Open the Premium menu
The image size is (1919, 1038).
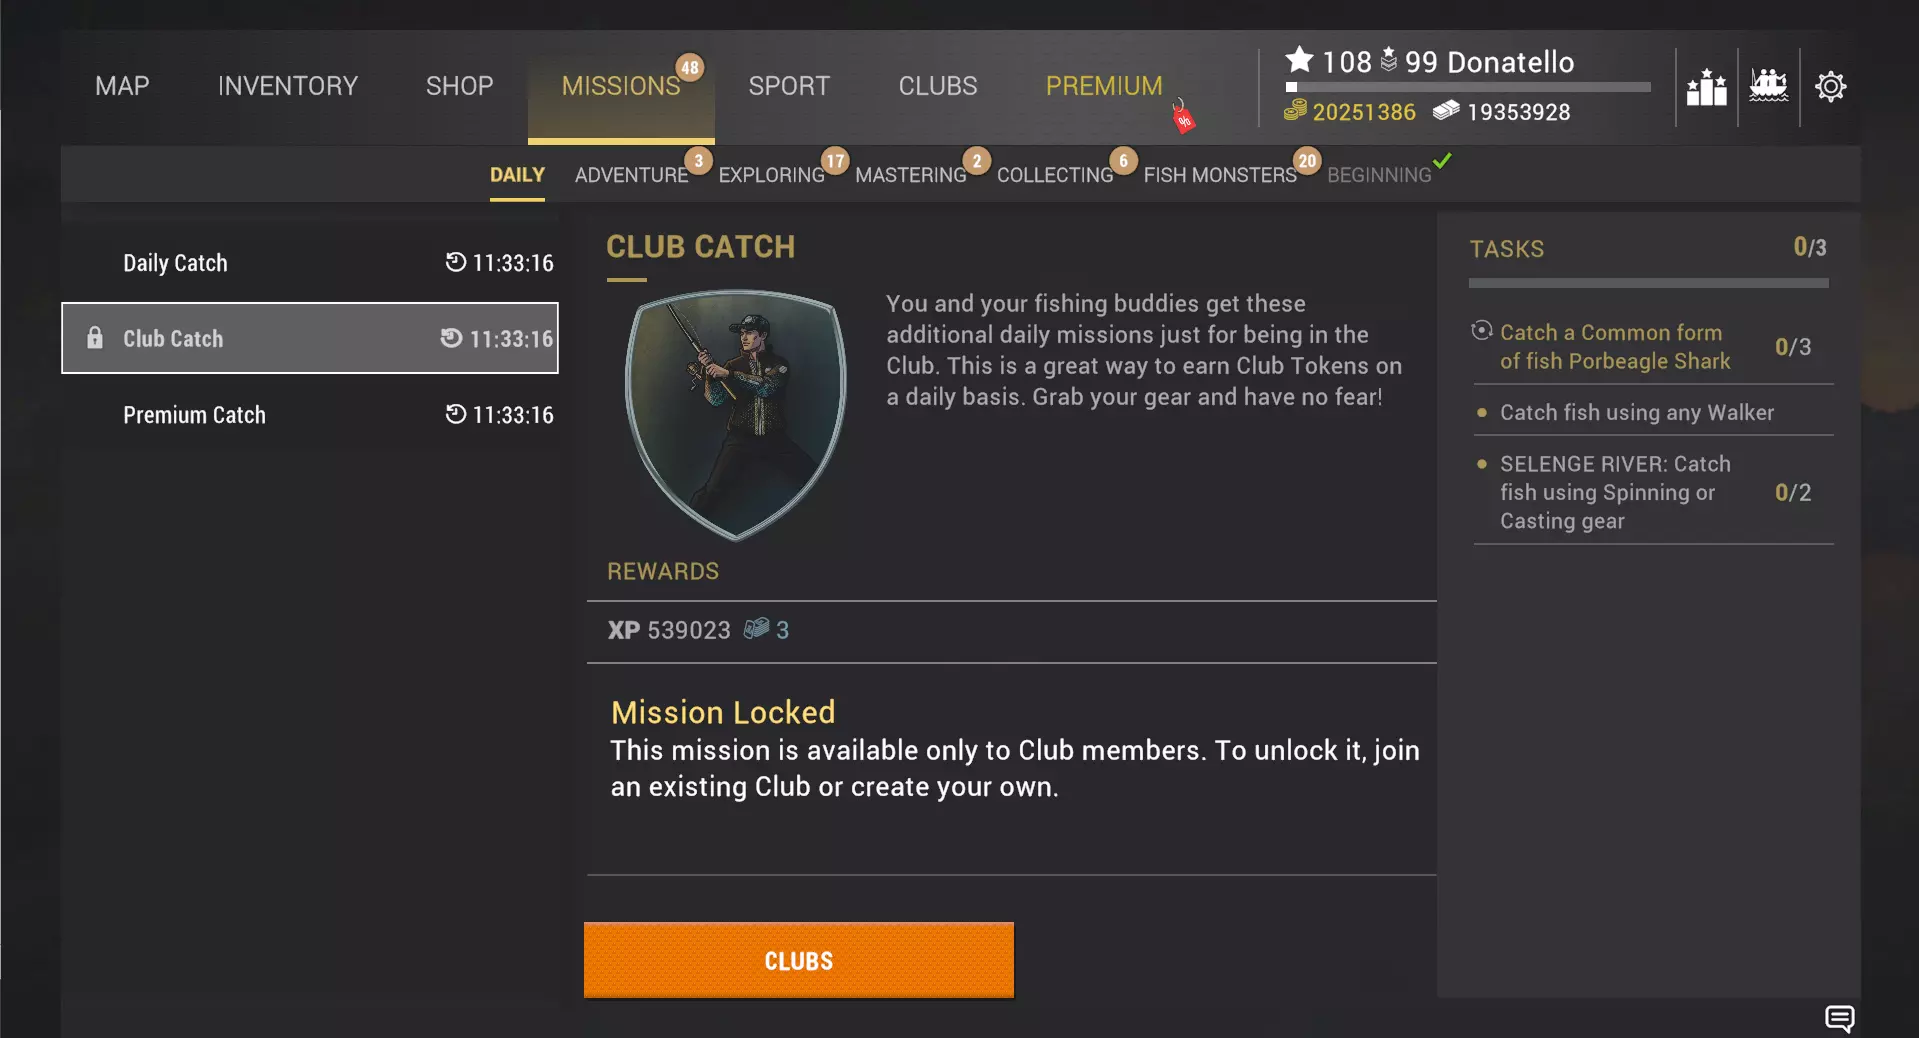pos(1104,86)
